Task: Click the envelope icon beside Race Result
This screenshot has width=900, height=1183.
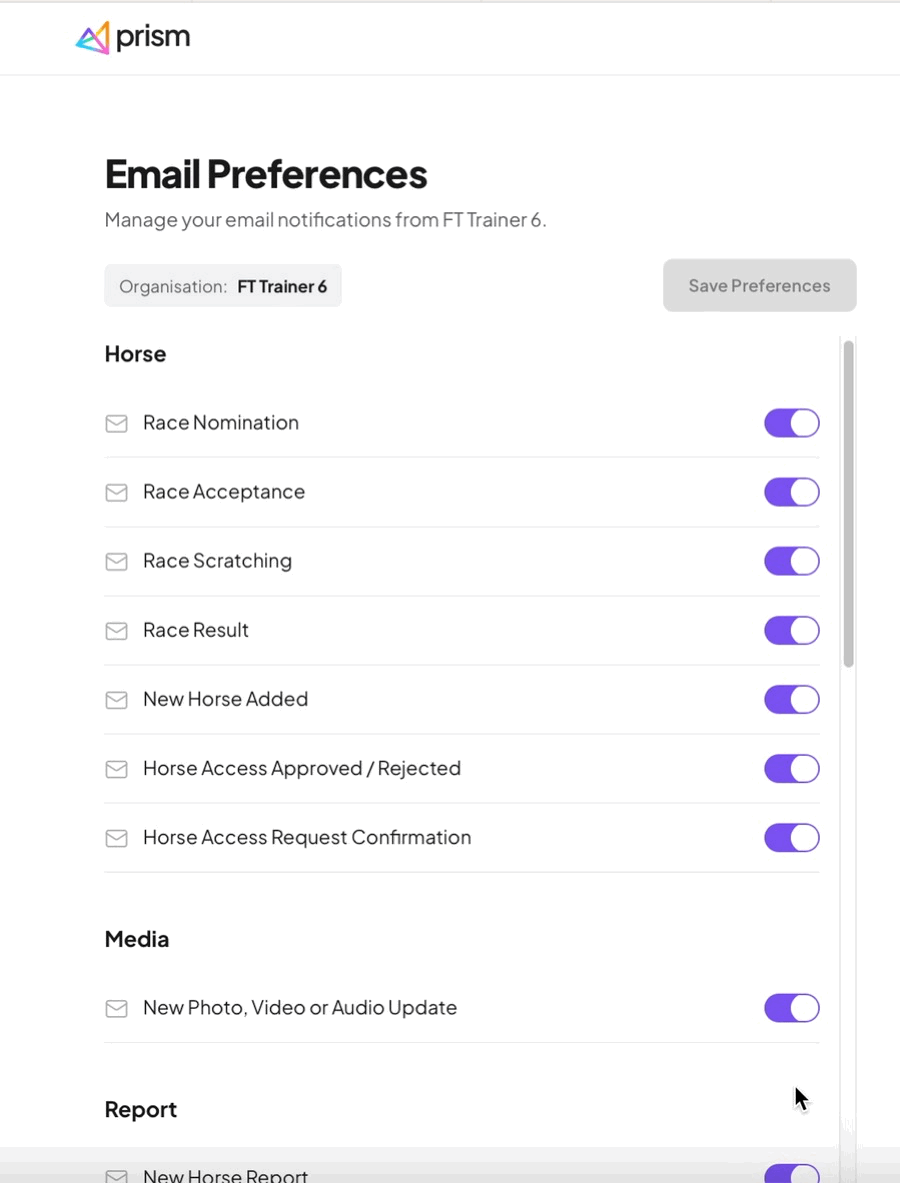Action: click(116, 631)
